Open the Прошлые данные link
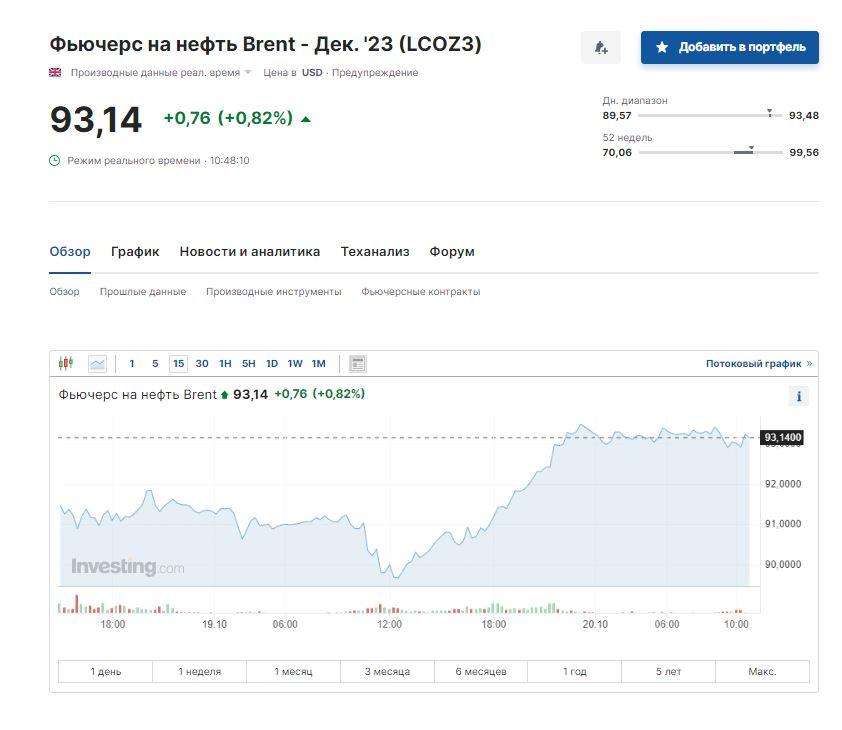 point(142,292)
